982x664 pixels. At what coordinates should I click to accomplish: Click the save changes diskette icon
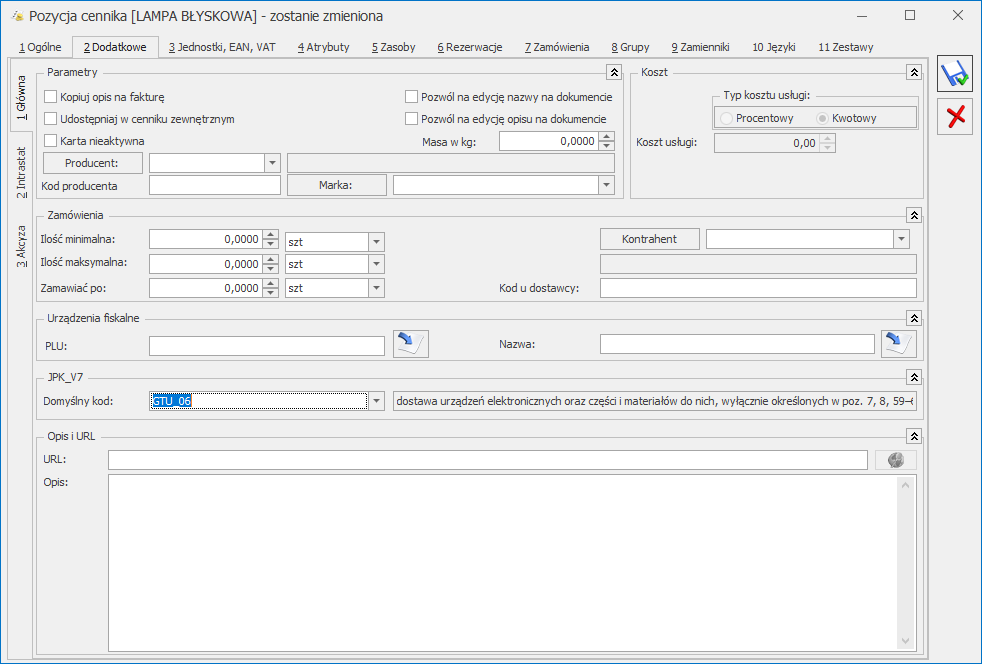point(955,75)
